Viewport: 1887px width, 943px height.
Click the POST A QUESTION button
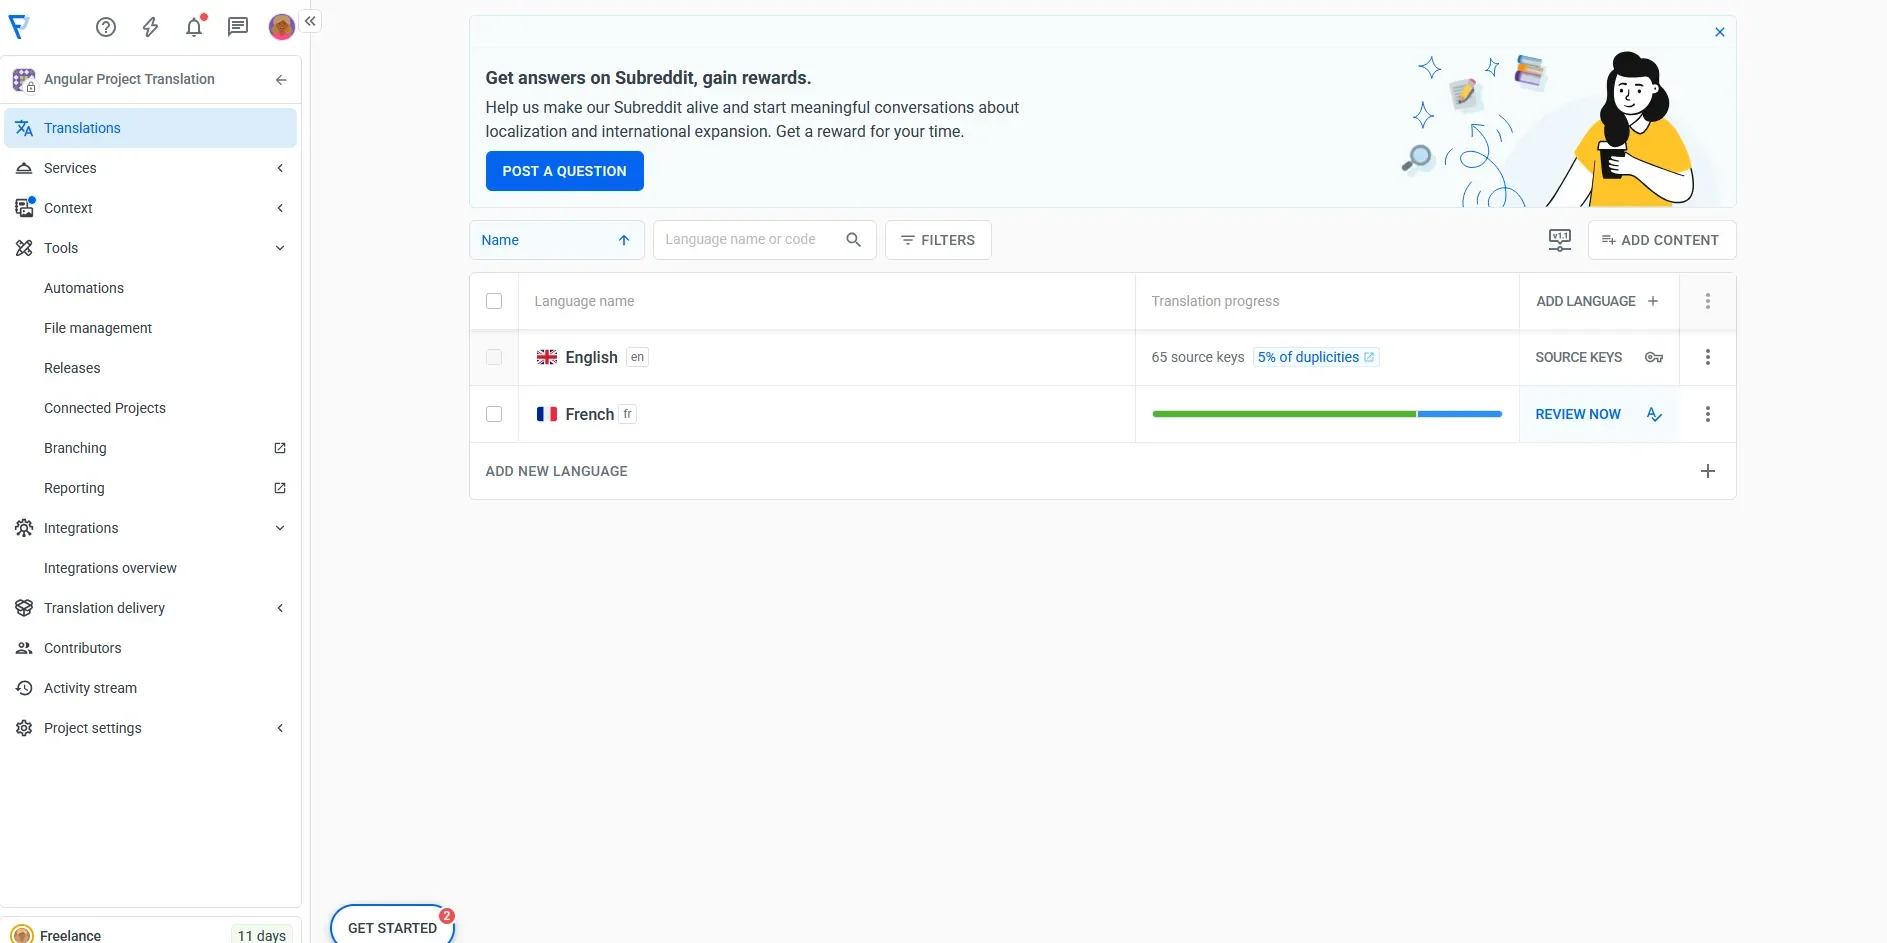click(564, 171)
